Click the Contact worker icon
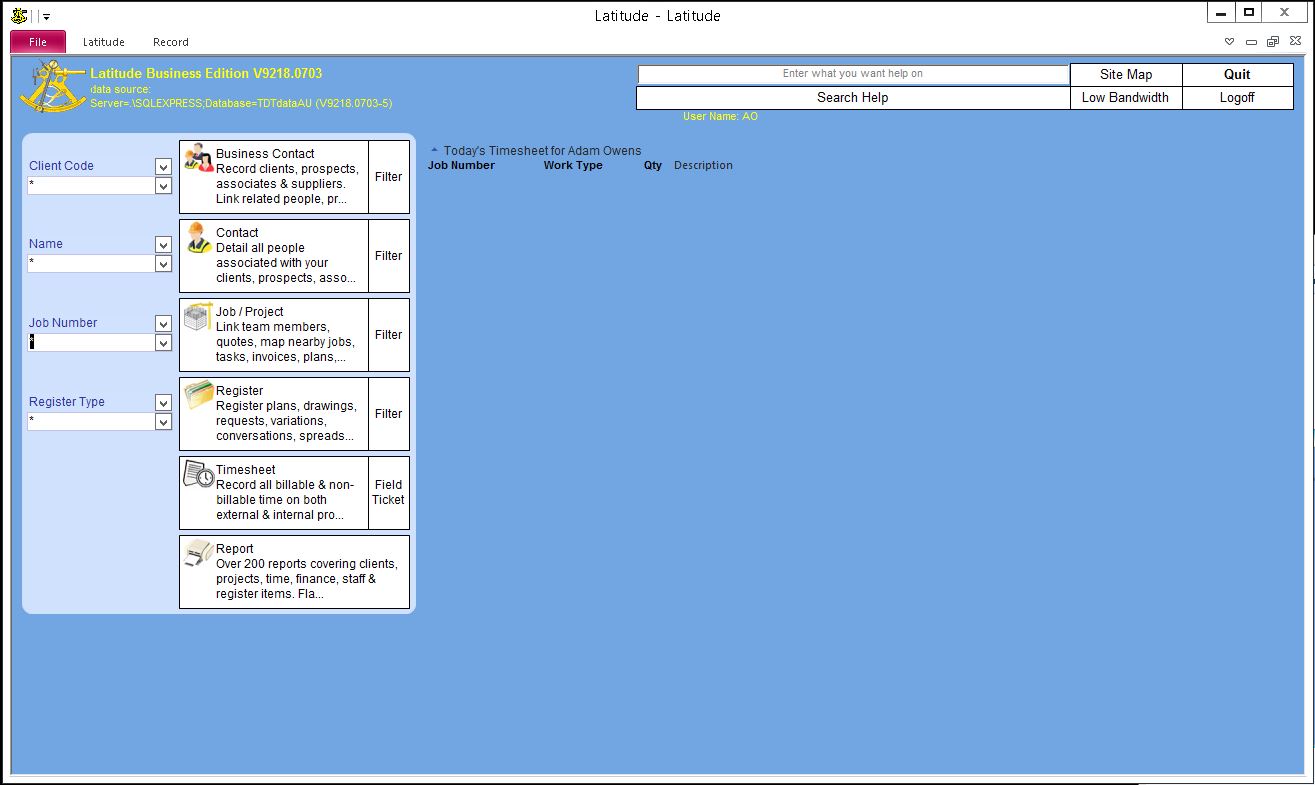1315x785 pixels. coord(199,238)
